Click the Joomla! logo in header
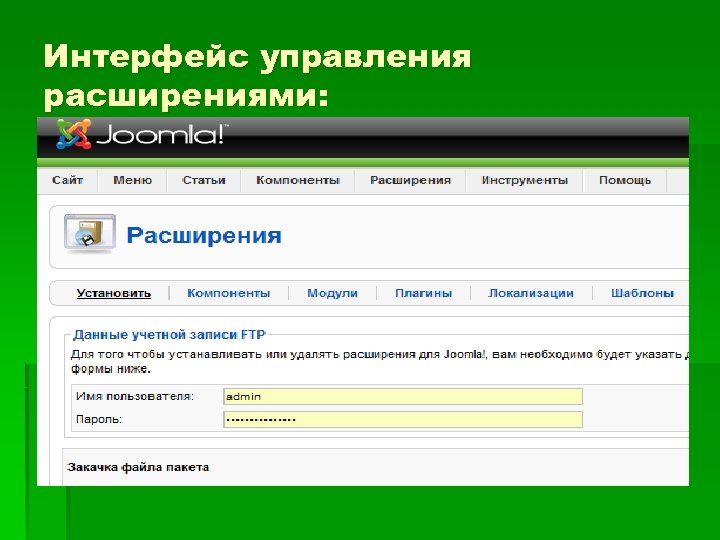 tap(141, 134)
